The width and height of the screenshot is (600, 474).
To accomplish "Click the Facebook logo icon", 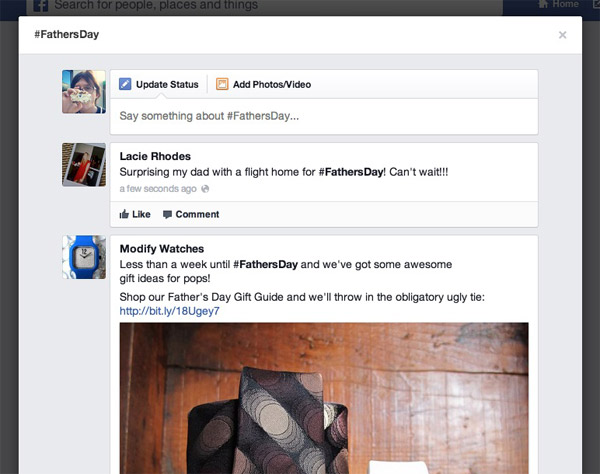I will click(41, 5).
